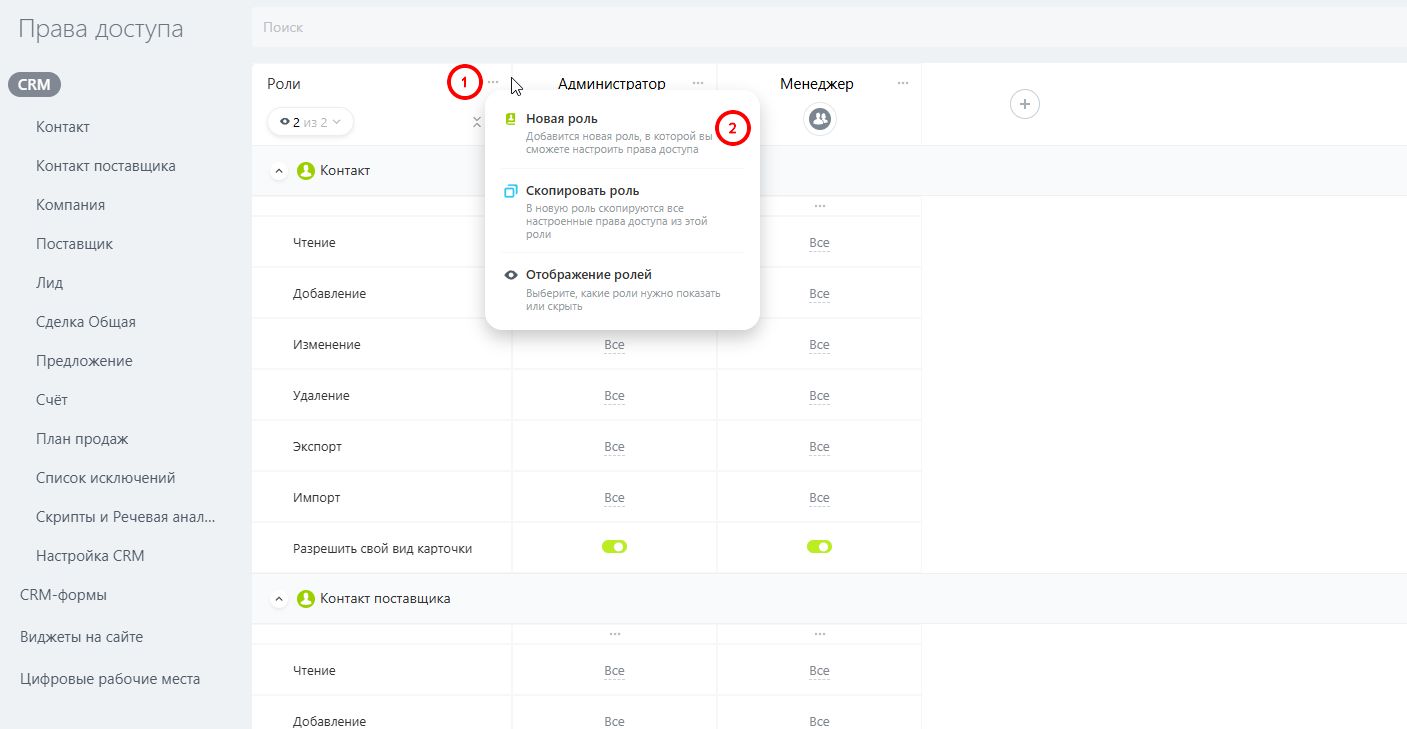Click the users icon under Менеджер
Screen dimensions: 1407x729
tap(819, 120)
